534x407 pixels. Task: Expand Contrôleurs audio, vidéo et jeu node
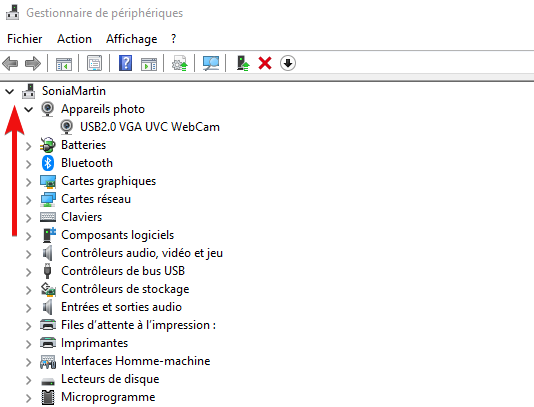(x=29, y=254)
